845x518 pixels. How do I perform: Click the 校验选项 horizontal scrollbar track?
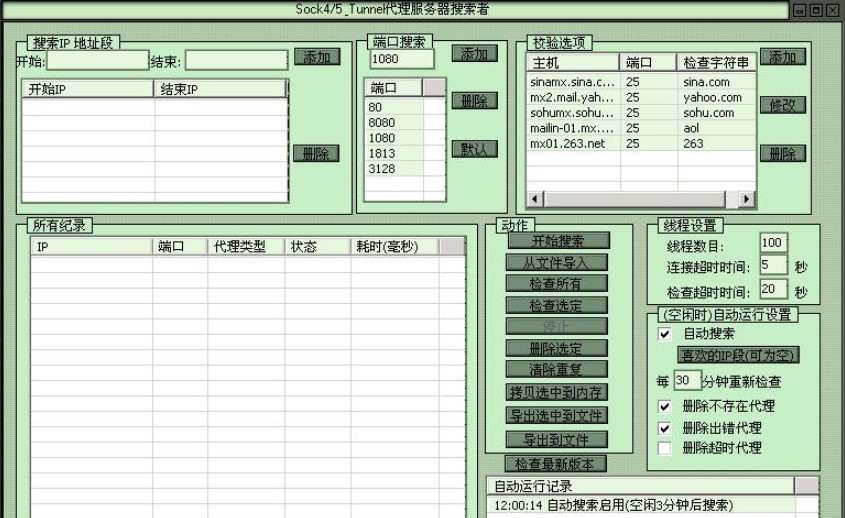[732, 199]
